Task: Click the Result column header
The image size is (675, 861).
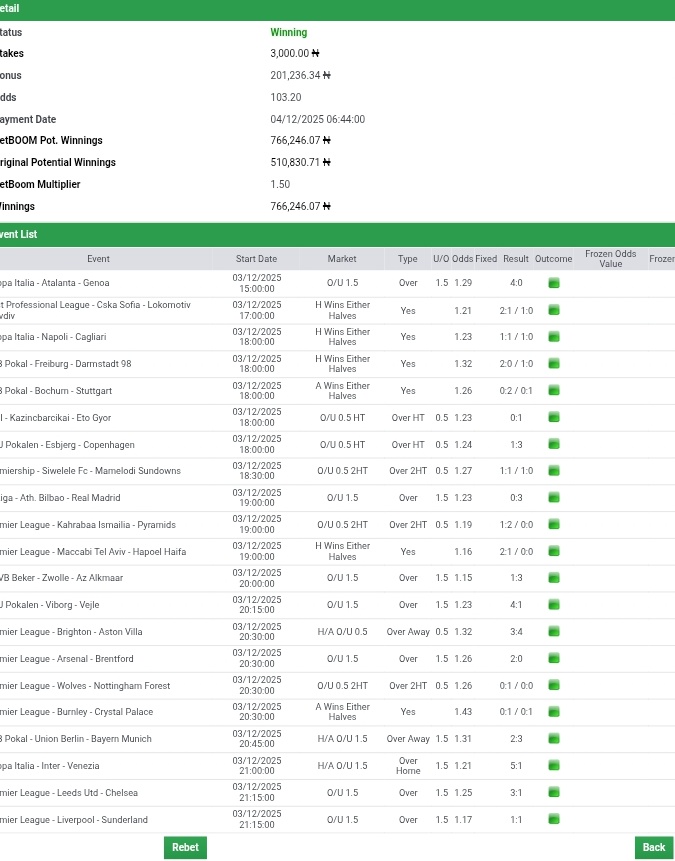Action: point(516,259)
